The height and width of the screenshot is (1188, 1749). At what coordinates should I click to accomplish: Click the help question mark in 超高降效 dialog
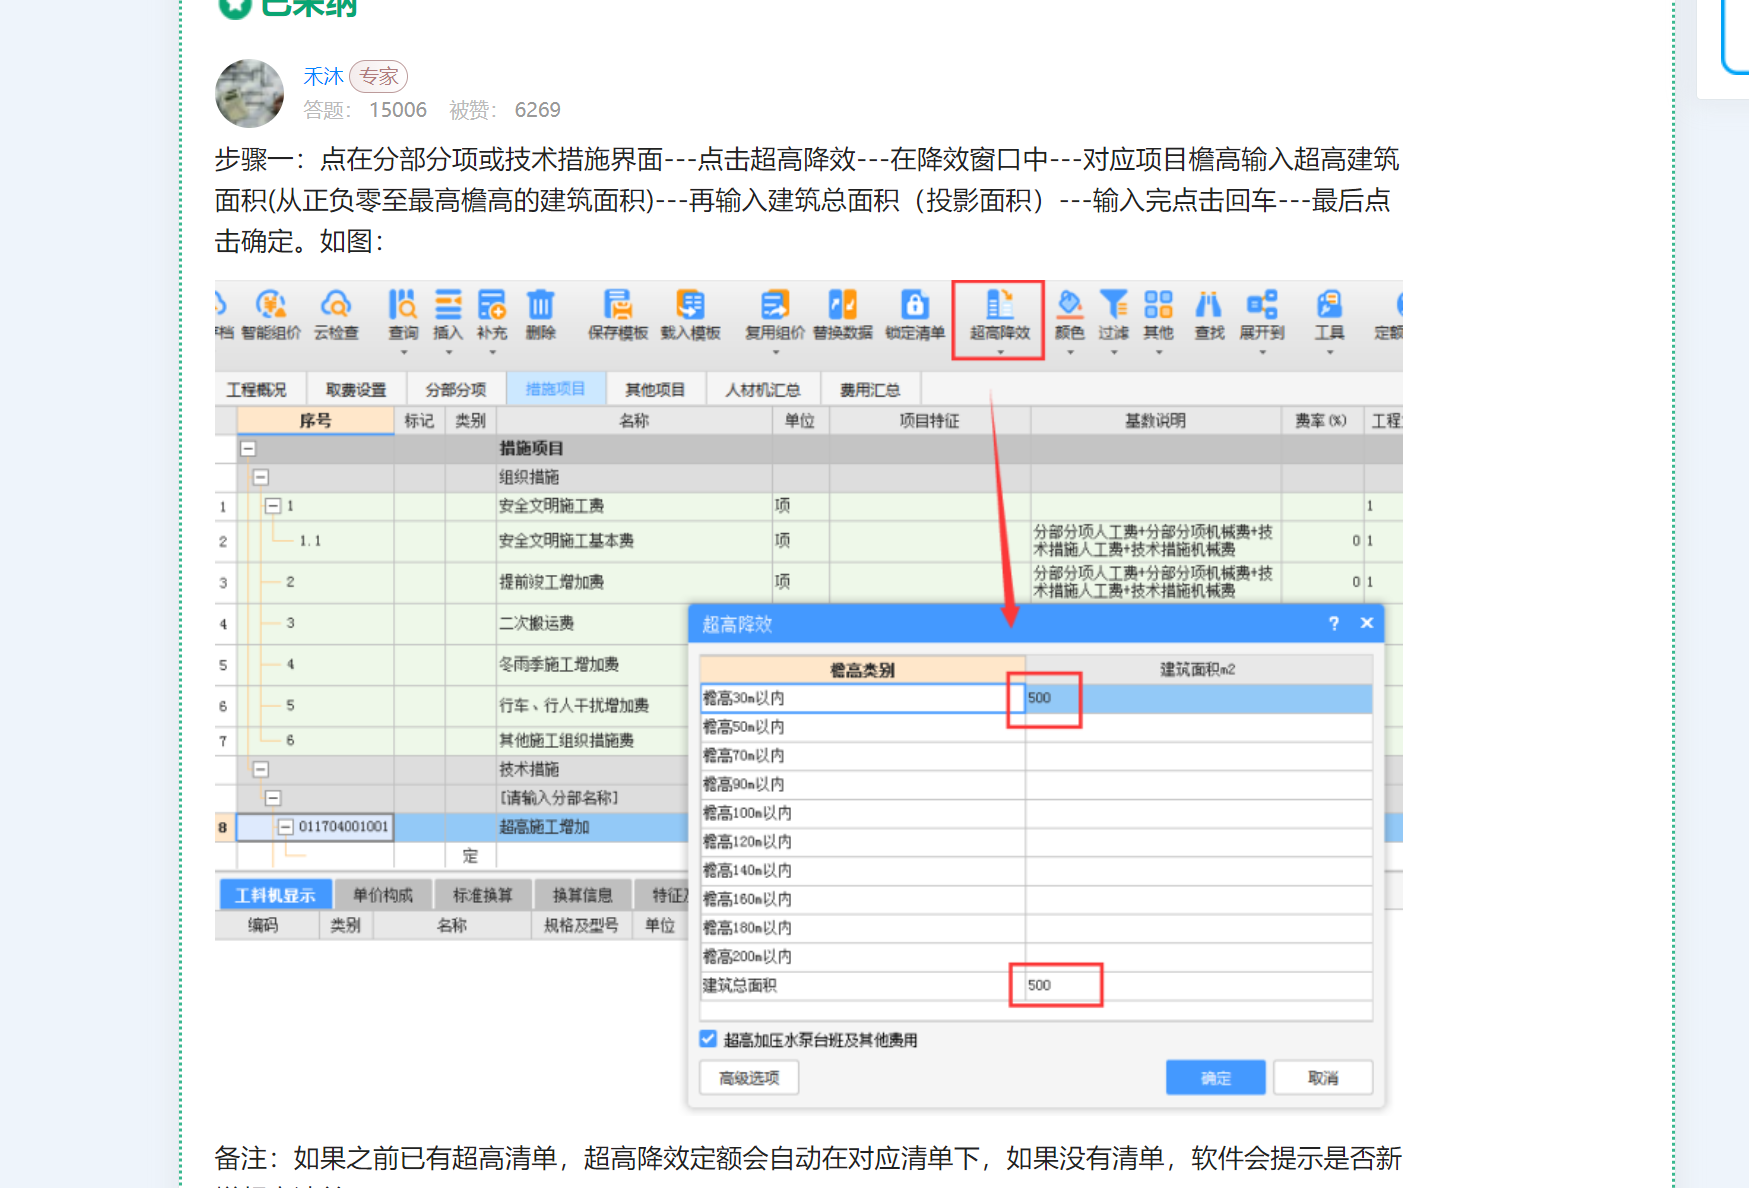[x=1333, y=623]
